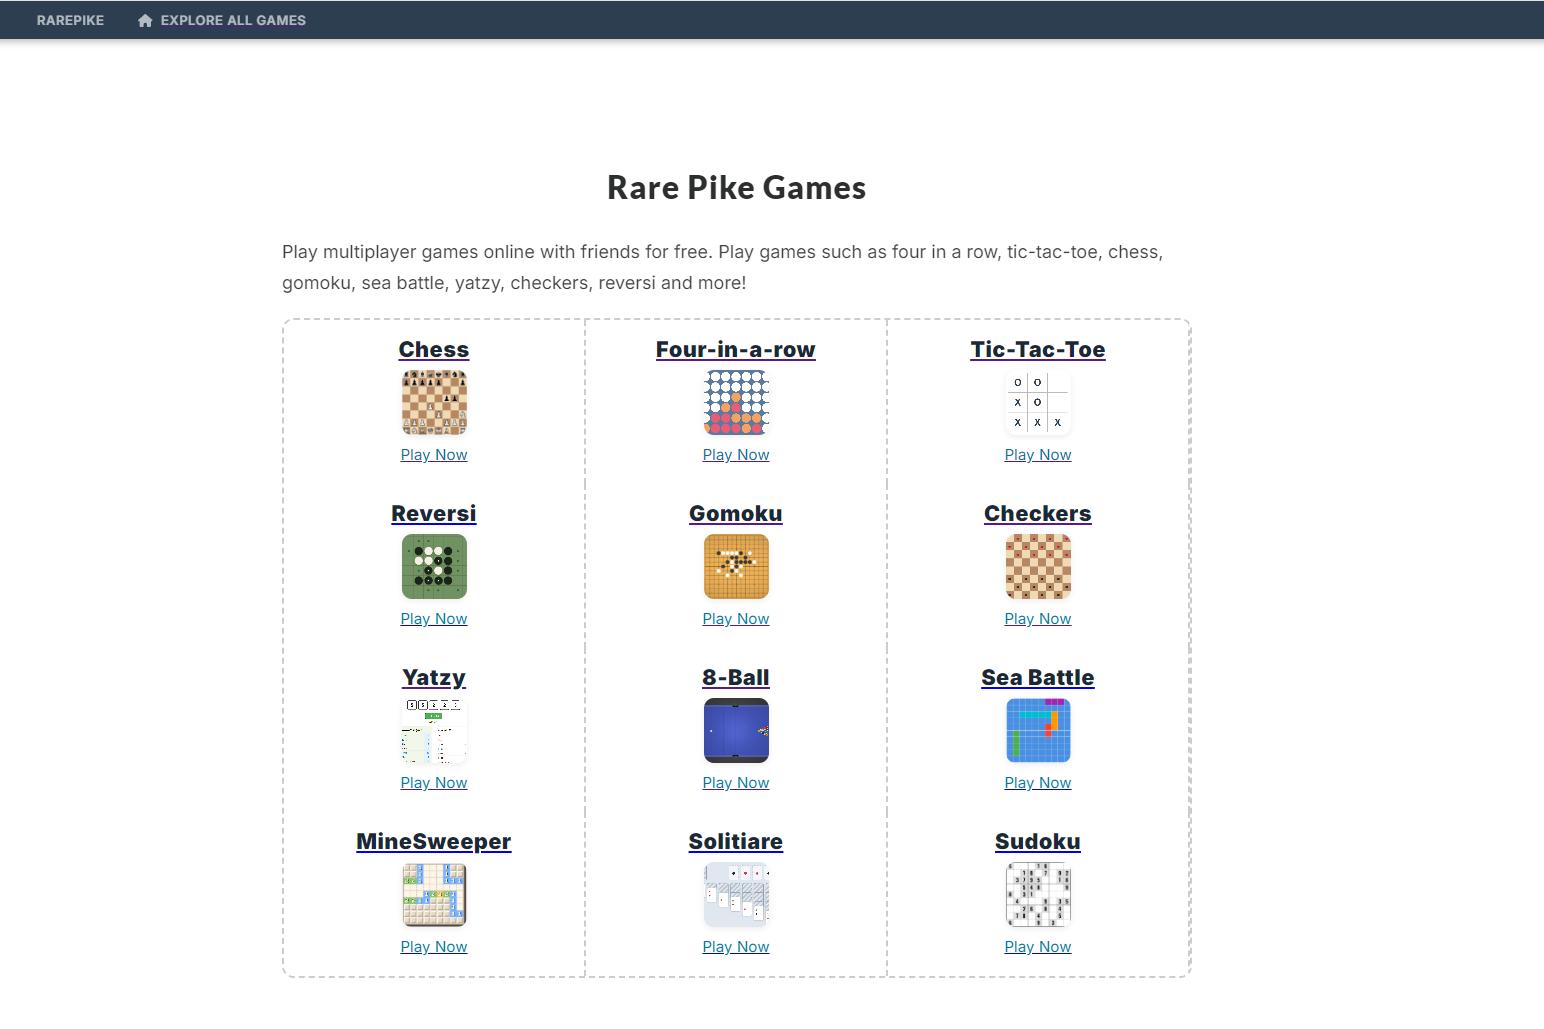Select the Tic-Tac-Toe grid icon
Viewport: 1544px width, 1029px height.
point(1037,402)
